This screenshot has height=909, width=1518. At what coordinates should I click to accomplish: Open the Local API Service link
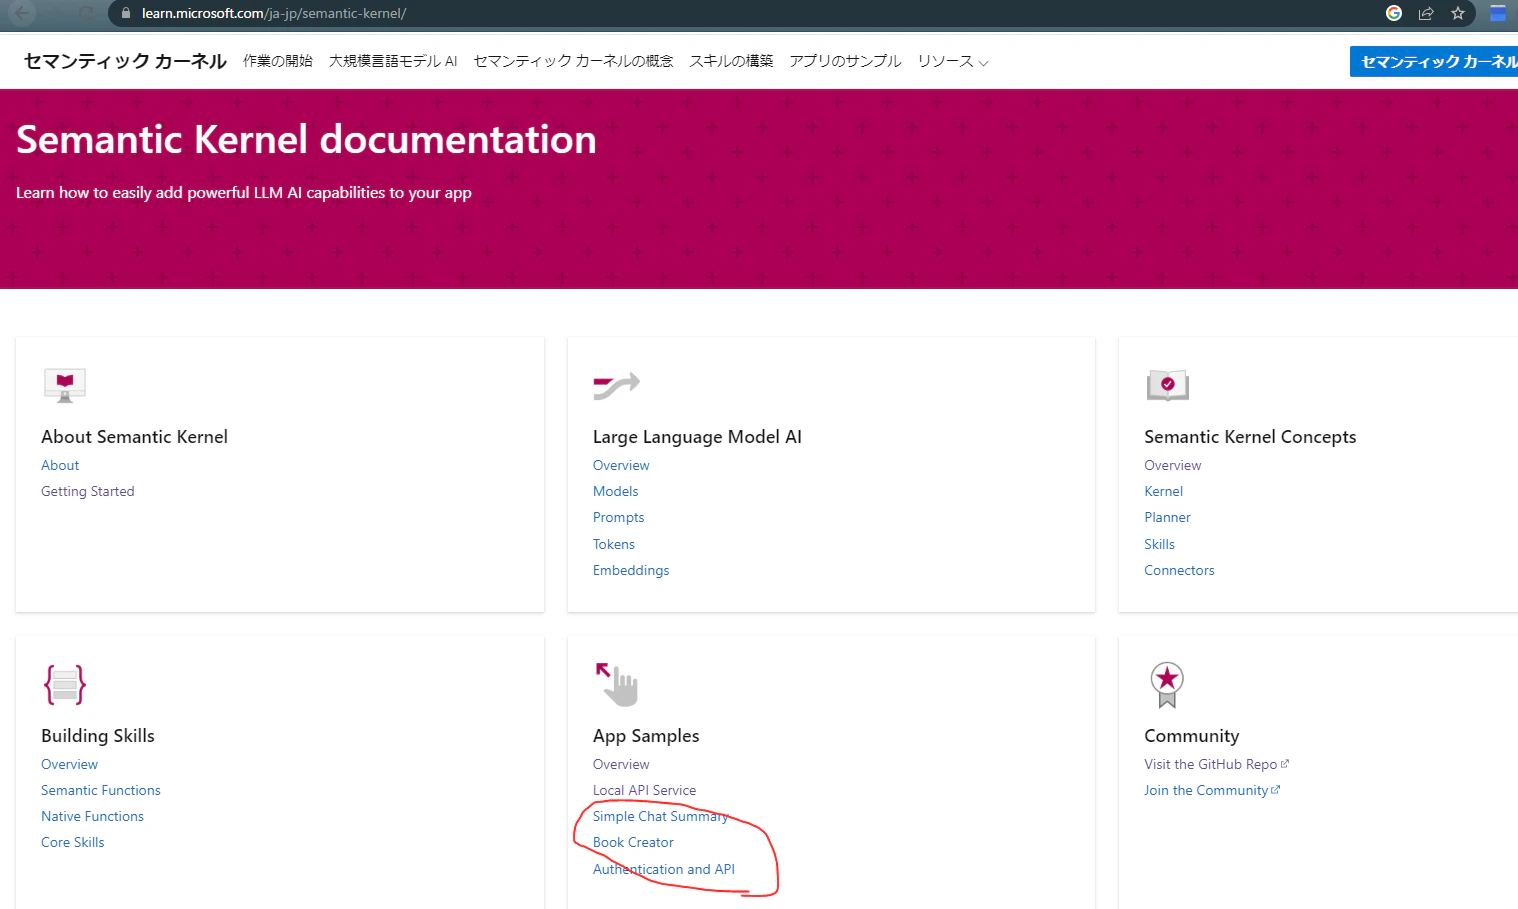[644, 790]
